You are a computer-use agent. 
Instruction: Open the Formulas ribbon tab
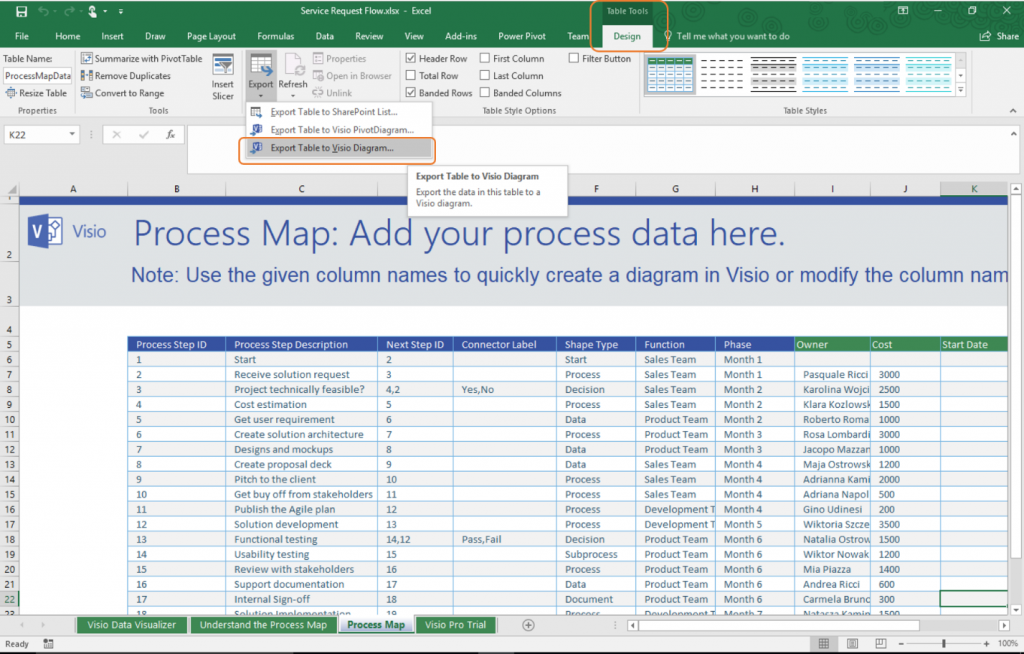276,35
